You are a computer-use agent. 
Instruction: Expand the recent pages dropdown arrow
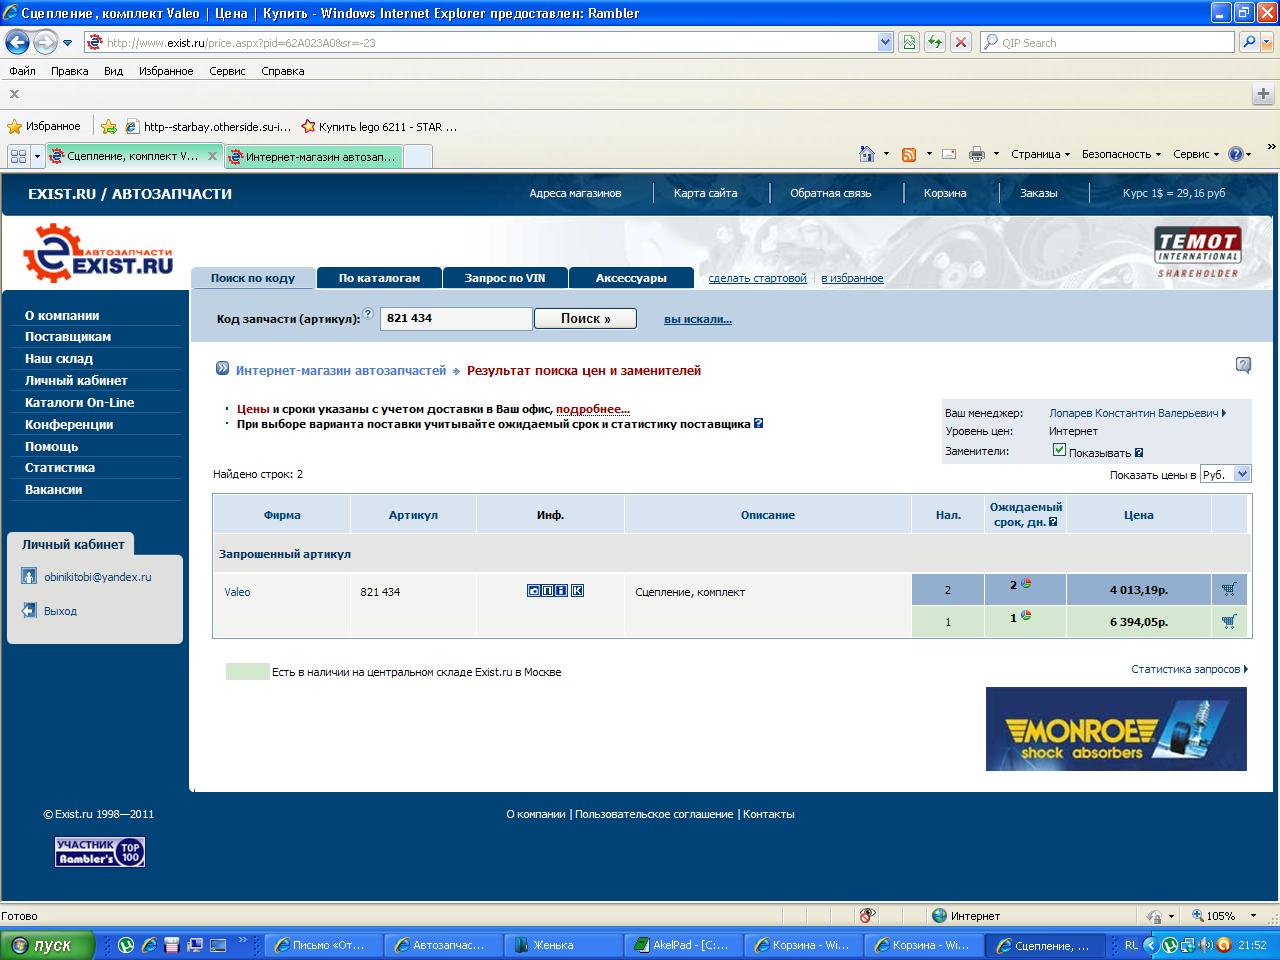point(67,43)
